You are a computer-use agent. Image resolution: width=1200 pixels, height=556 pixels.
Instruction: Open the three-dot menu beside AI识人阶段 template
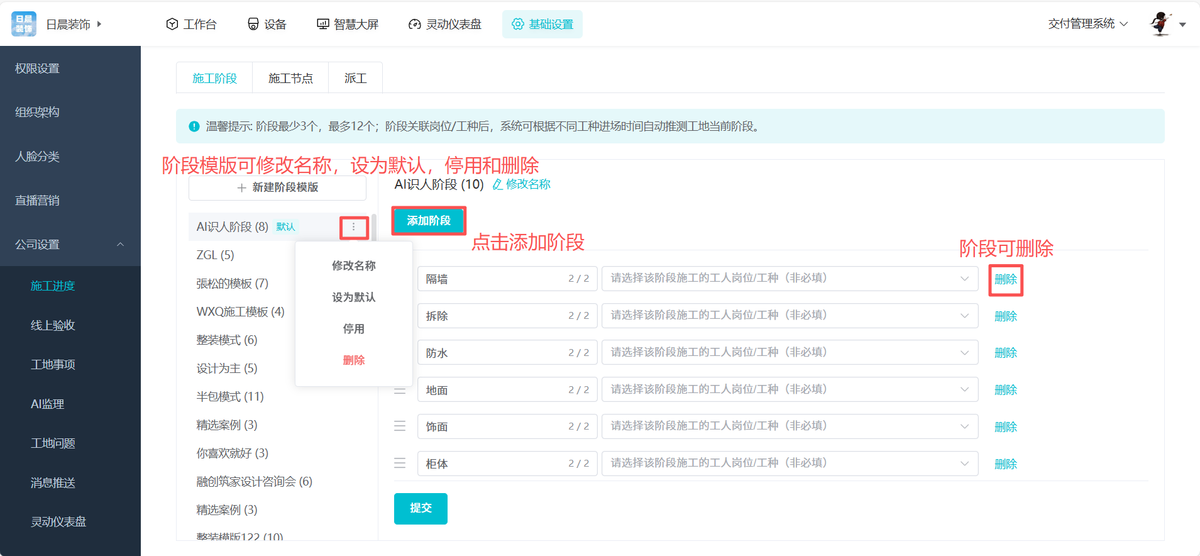pos(352,227)
